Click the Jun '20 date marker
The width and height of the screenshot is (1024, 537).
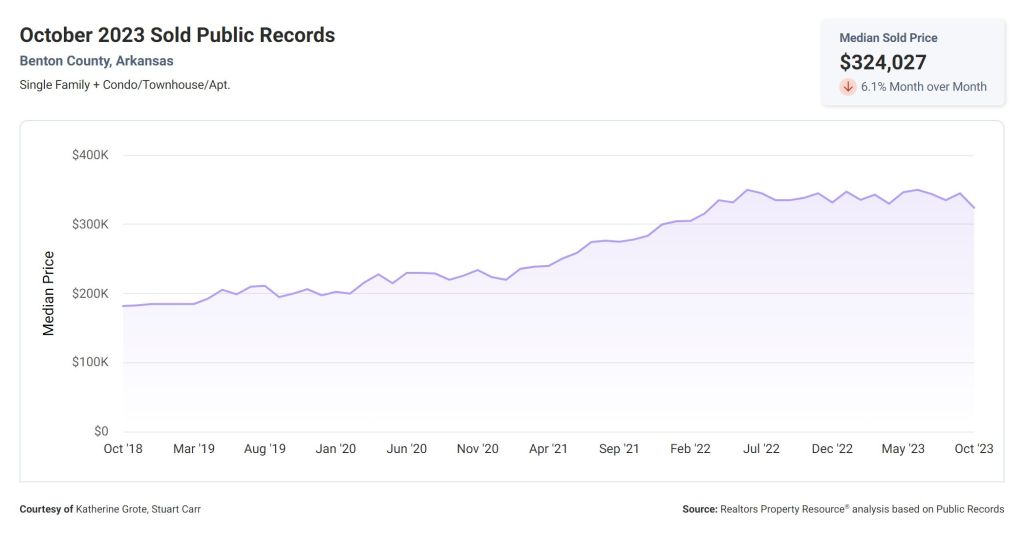406,449
